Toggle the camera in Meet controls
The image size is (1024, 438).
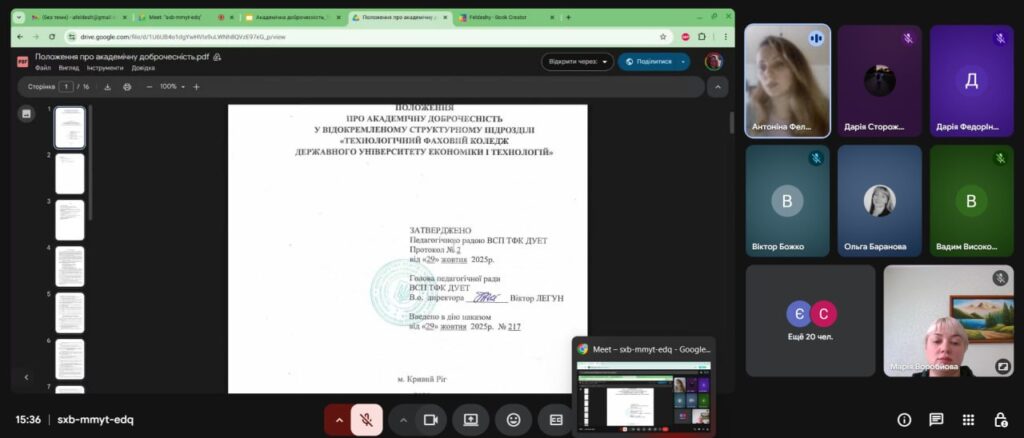431,420
